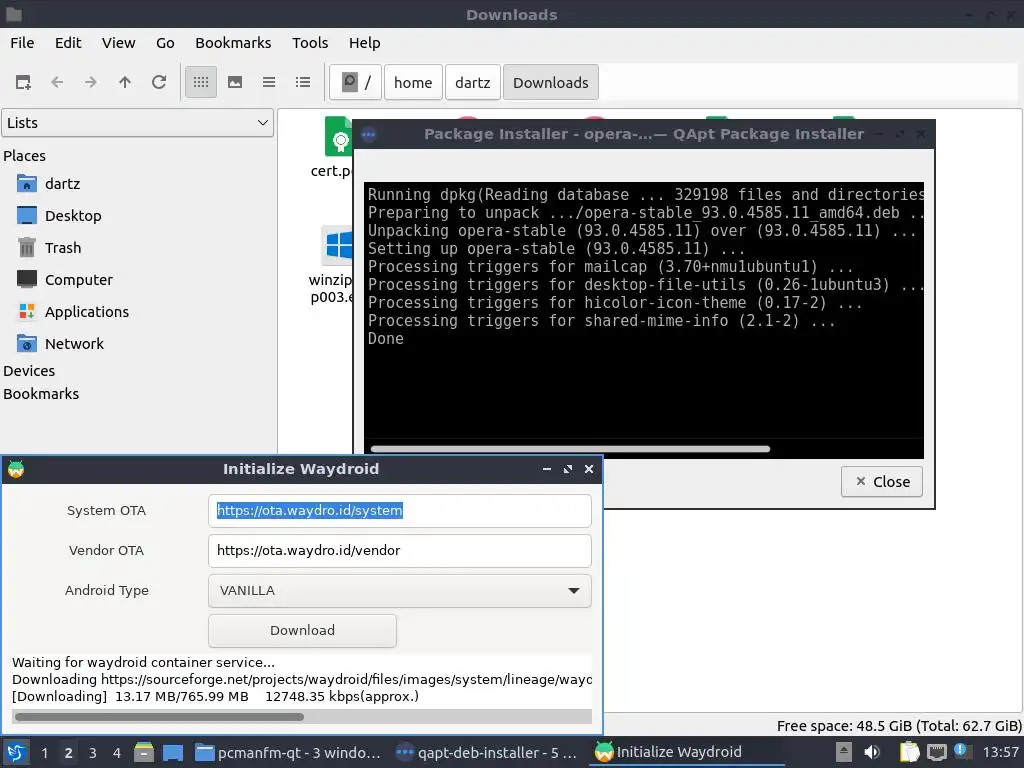This screenshot has height=768, width=1024.
Task: Switch to Initialize Waydroid taskbar entry
Action: tap(686, 753)
